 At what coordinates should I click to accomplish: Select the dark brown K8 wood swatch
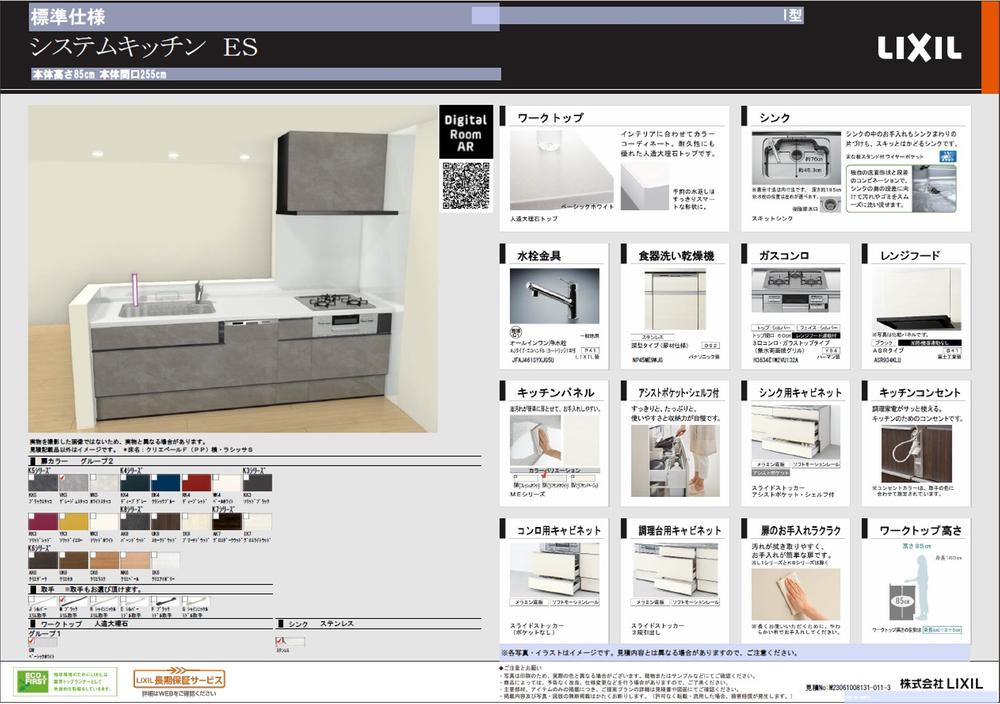click(165, 522)
